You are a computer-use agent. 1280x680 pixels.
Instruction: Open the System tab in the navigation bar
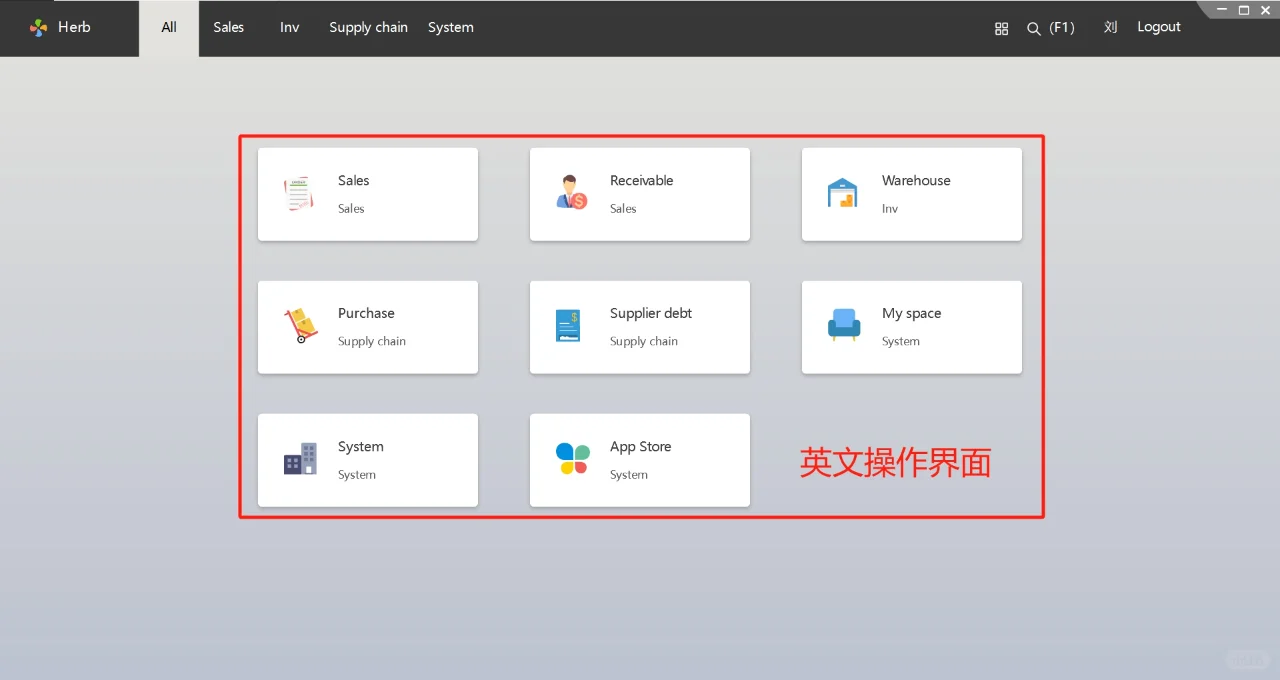450,28
